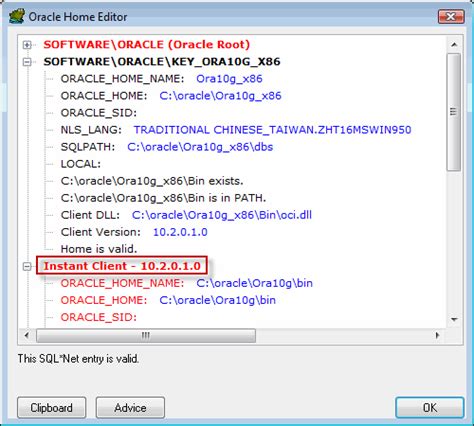The image size is (474, 426).
Task: Select red ORACLE_HOME: C:\oracle\Ora10g\bin row
Action: (x=168, y=300)
